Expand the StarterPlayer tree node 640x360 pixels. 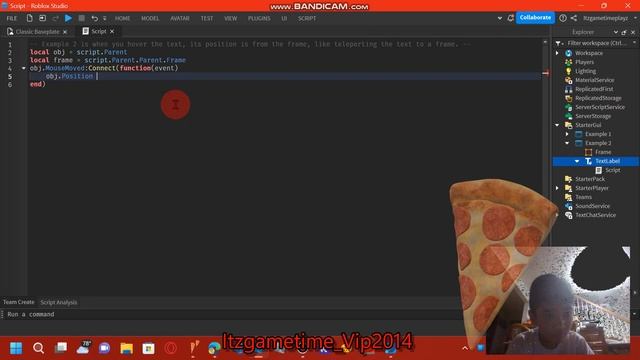point(558,188)
